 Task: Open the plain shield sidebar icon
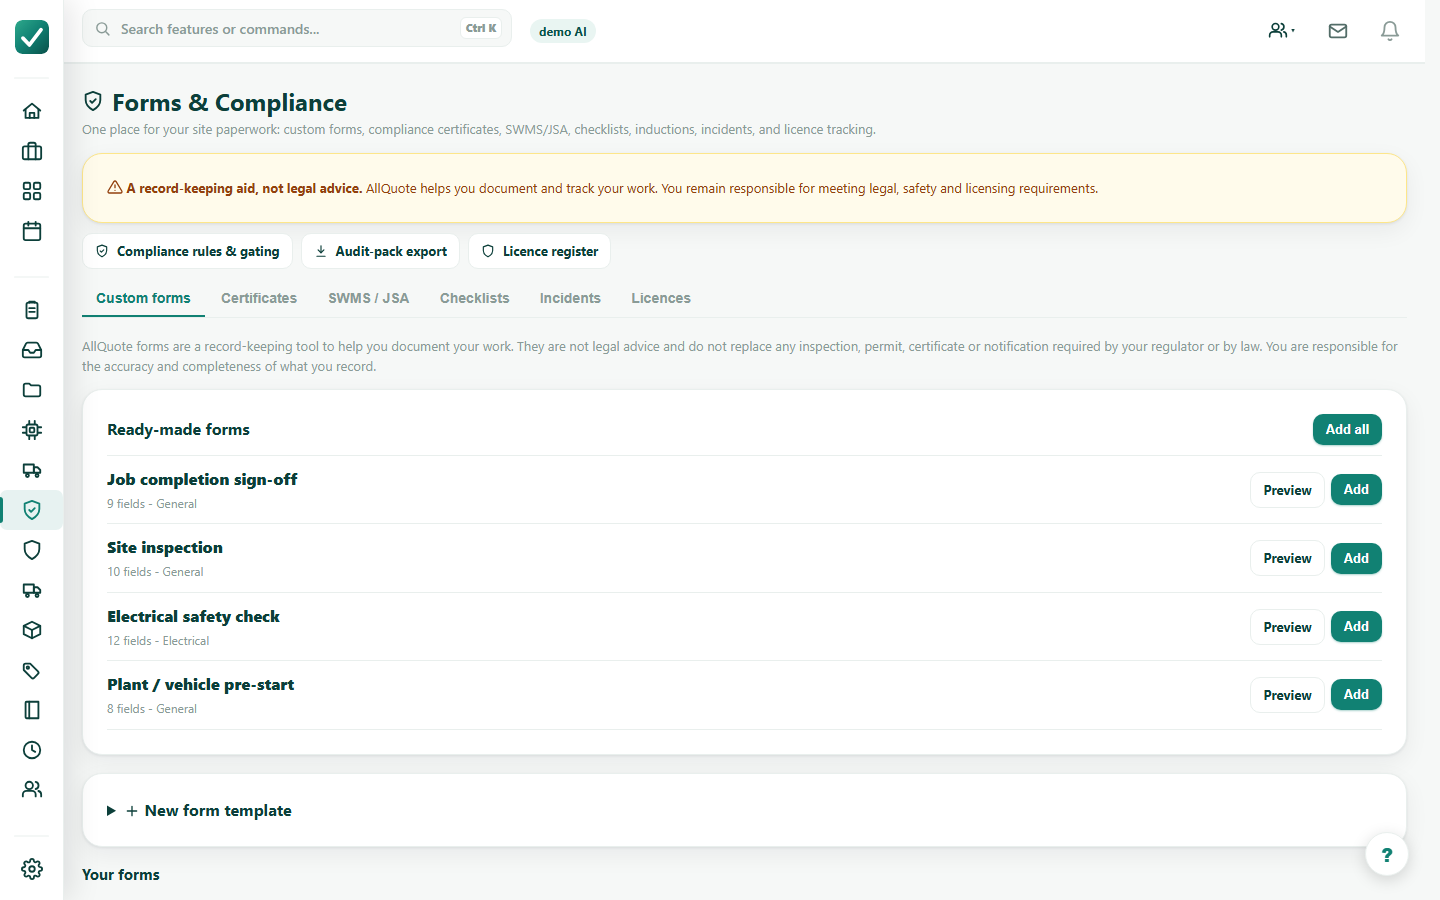[32, 550]
